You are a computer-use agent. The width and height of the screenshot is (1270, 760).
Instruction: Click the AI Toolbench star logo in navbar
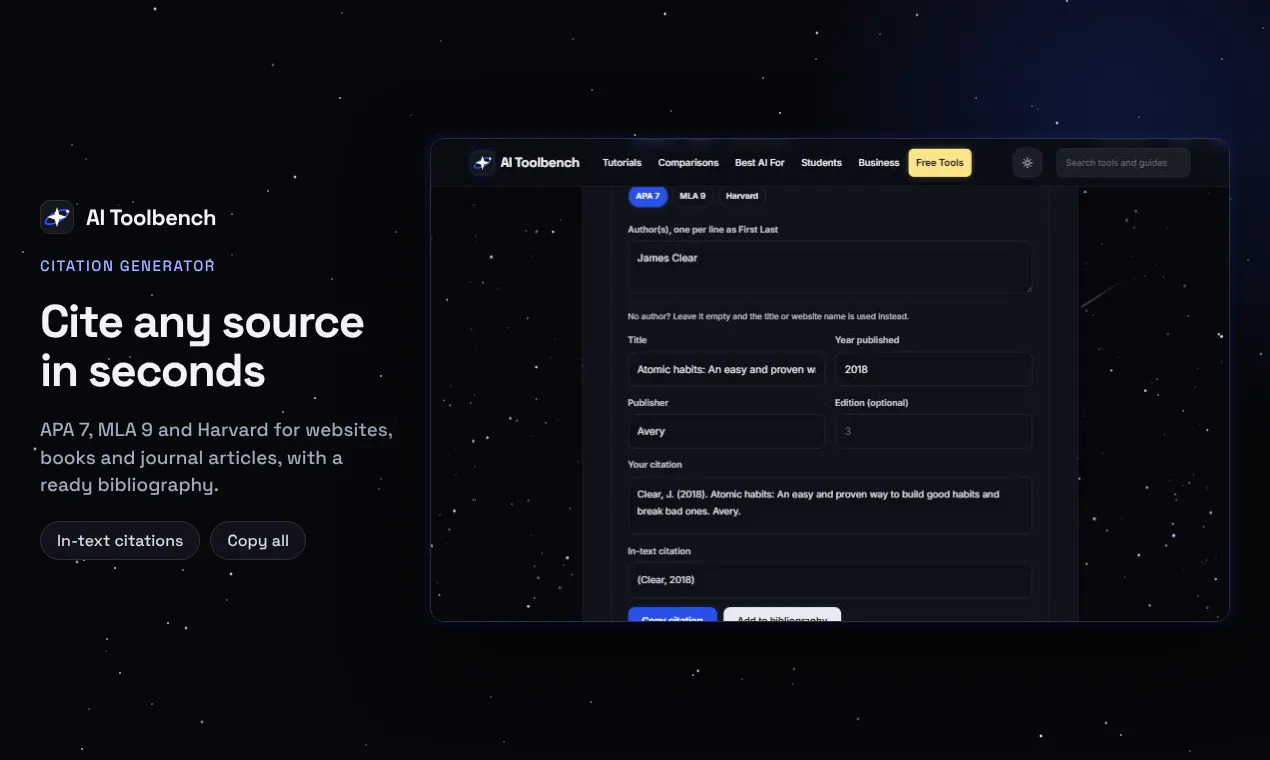coord(482,162)
